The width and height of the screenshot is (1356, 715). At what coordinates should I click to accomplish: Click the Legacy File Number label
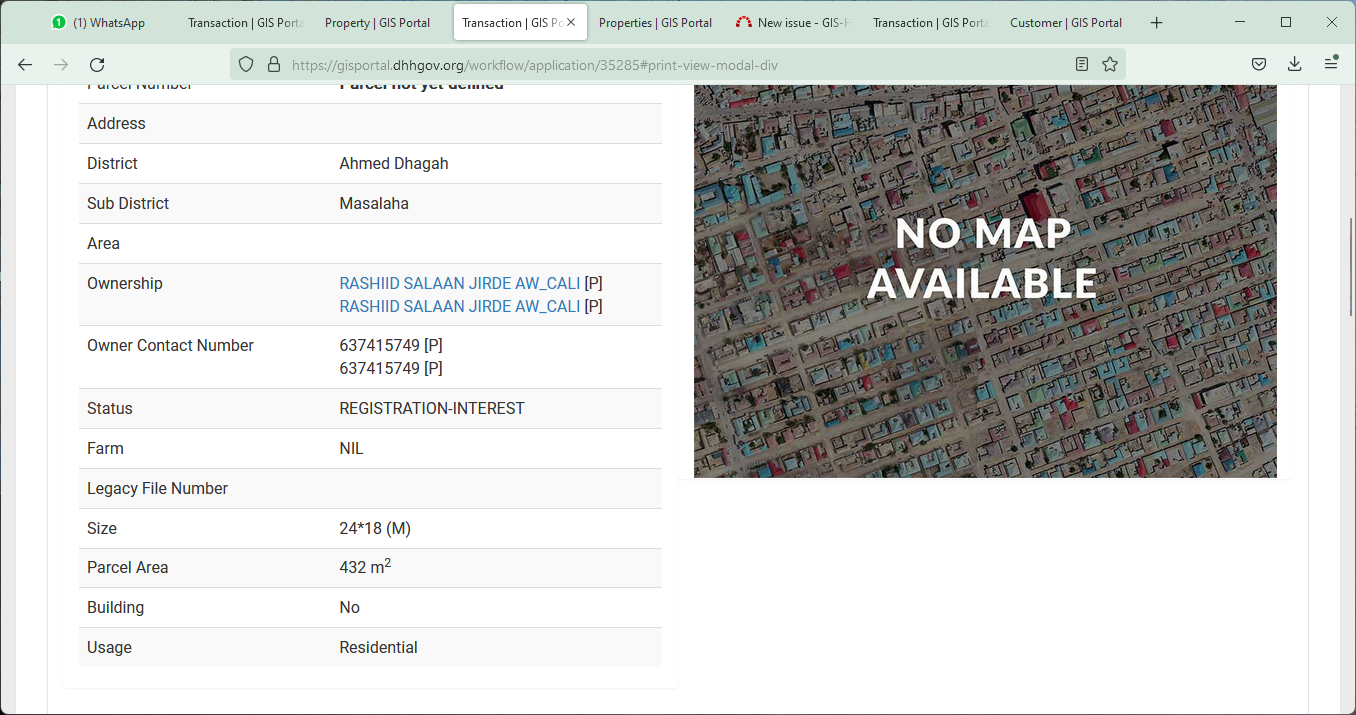157,488
